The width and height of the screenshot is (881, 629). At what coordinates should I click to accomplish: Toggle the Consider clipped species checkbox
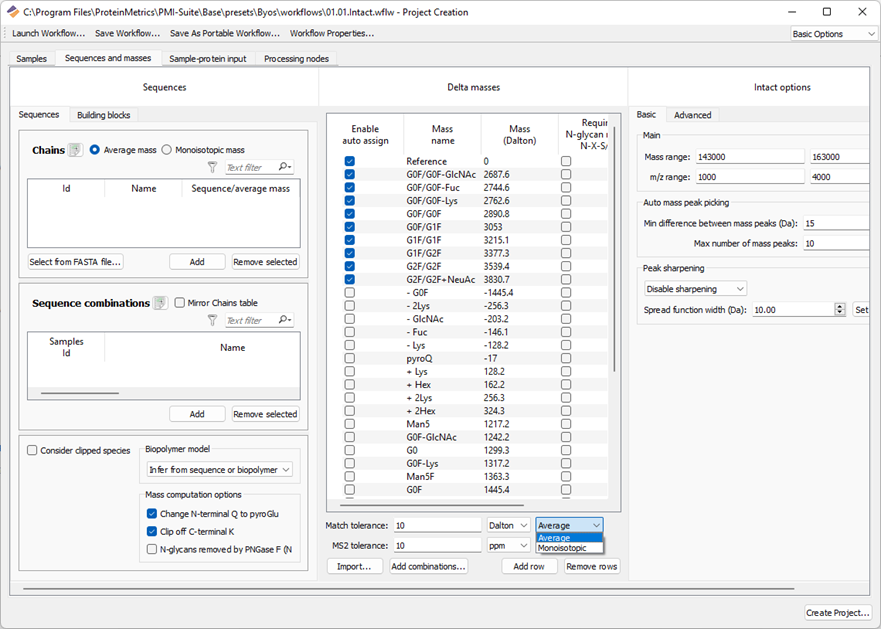(x=33, y=450)
